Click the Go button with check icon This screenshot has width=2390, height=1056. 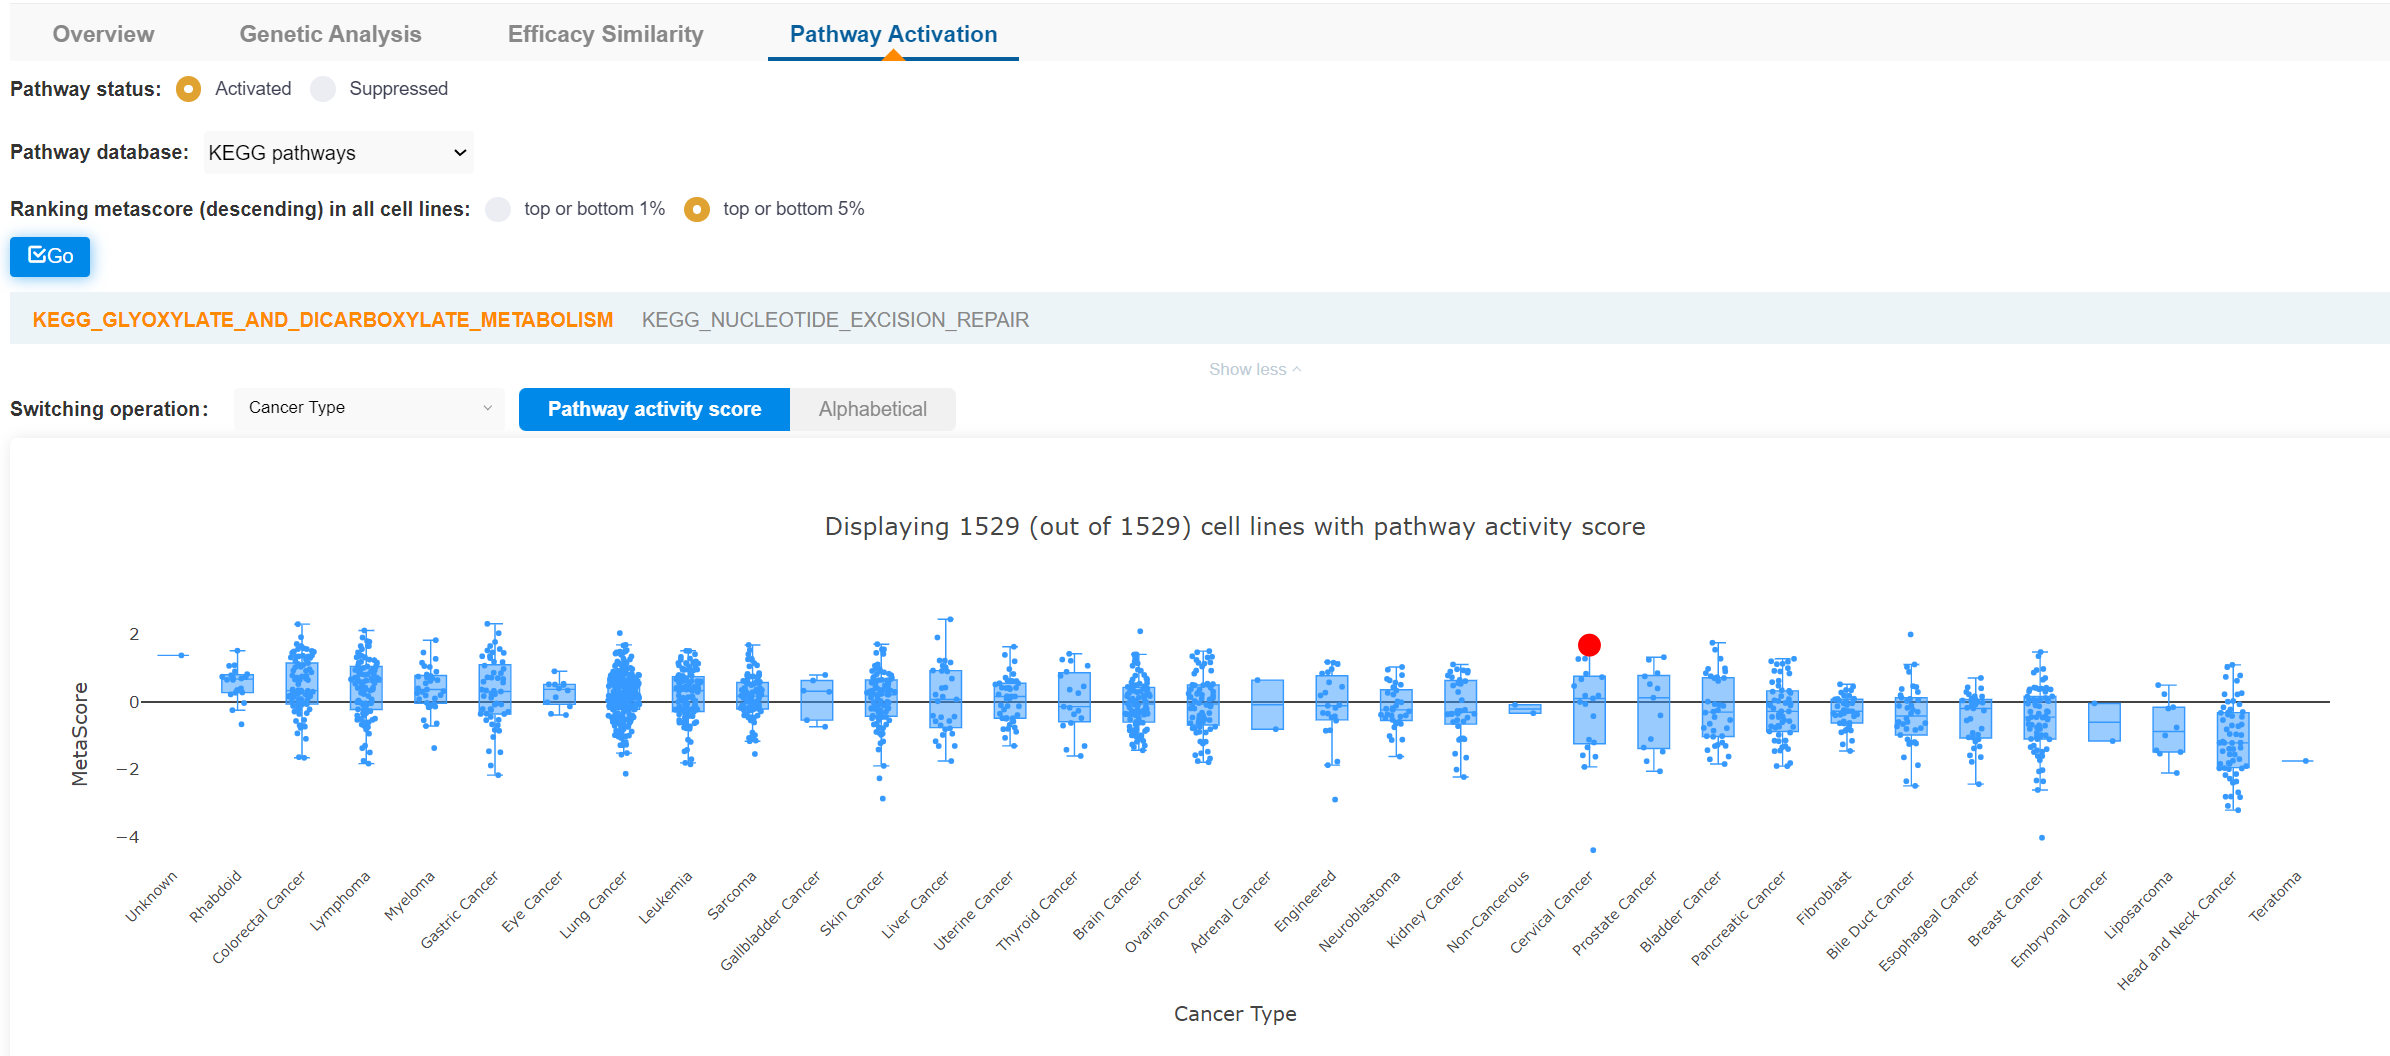click(50, 256)
